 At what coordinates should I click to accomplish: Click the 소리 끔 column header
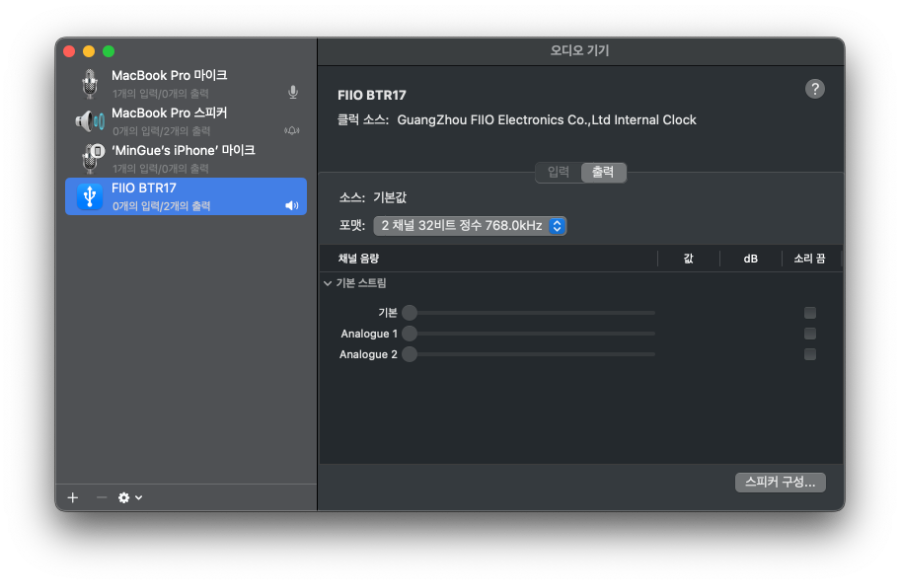(809, 258)
